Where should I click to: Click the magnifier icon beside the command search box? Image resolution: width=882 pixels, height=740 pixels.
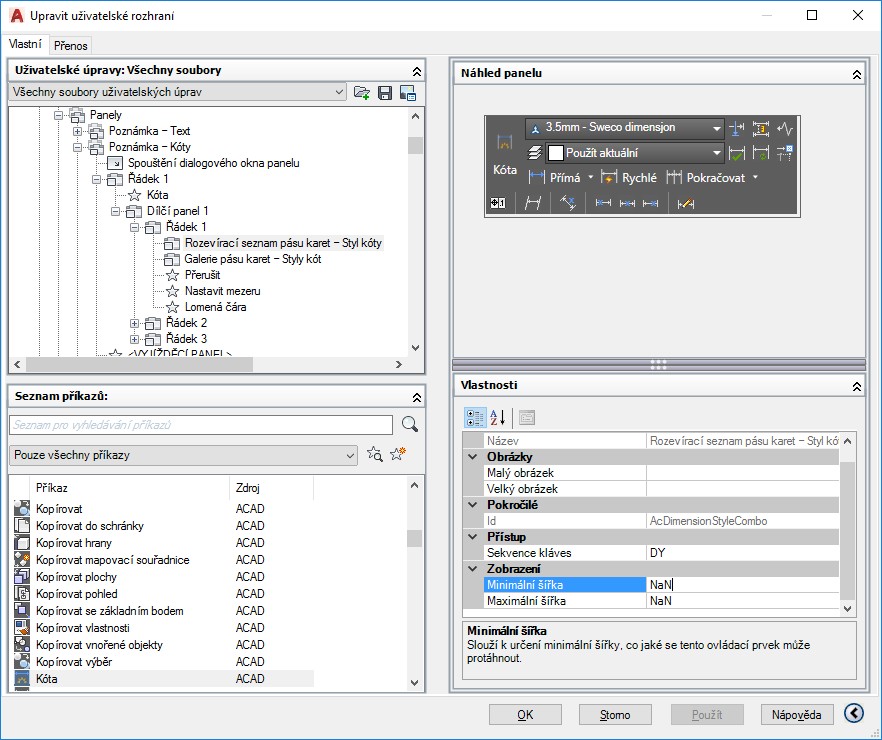click(x=409, y=425)
